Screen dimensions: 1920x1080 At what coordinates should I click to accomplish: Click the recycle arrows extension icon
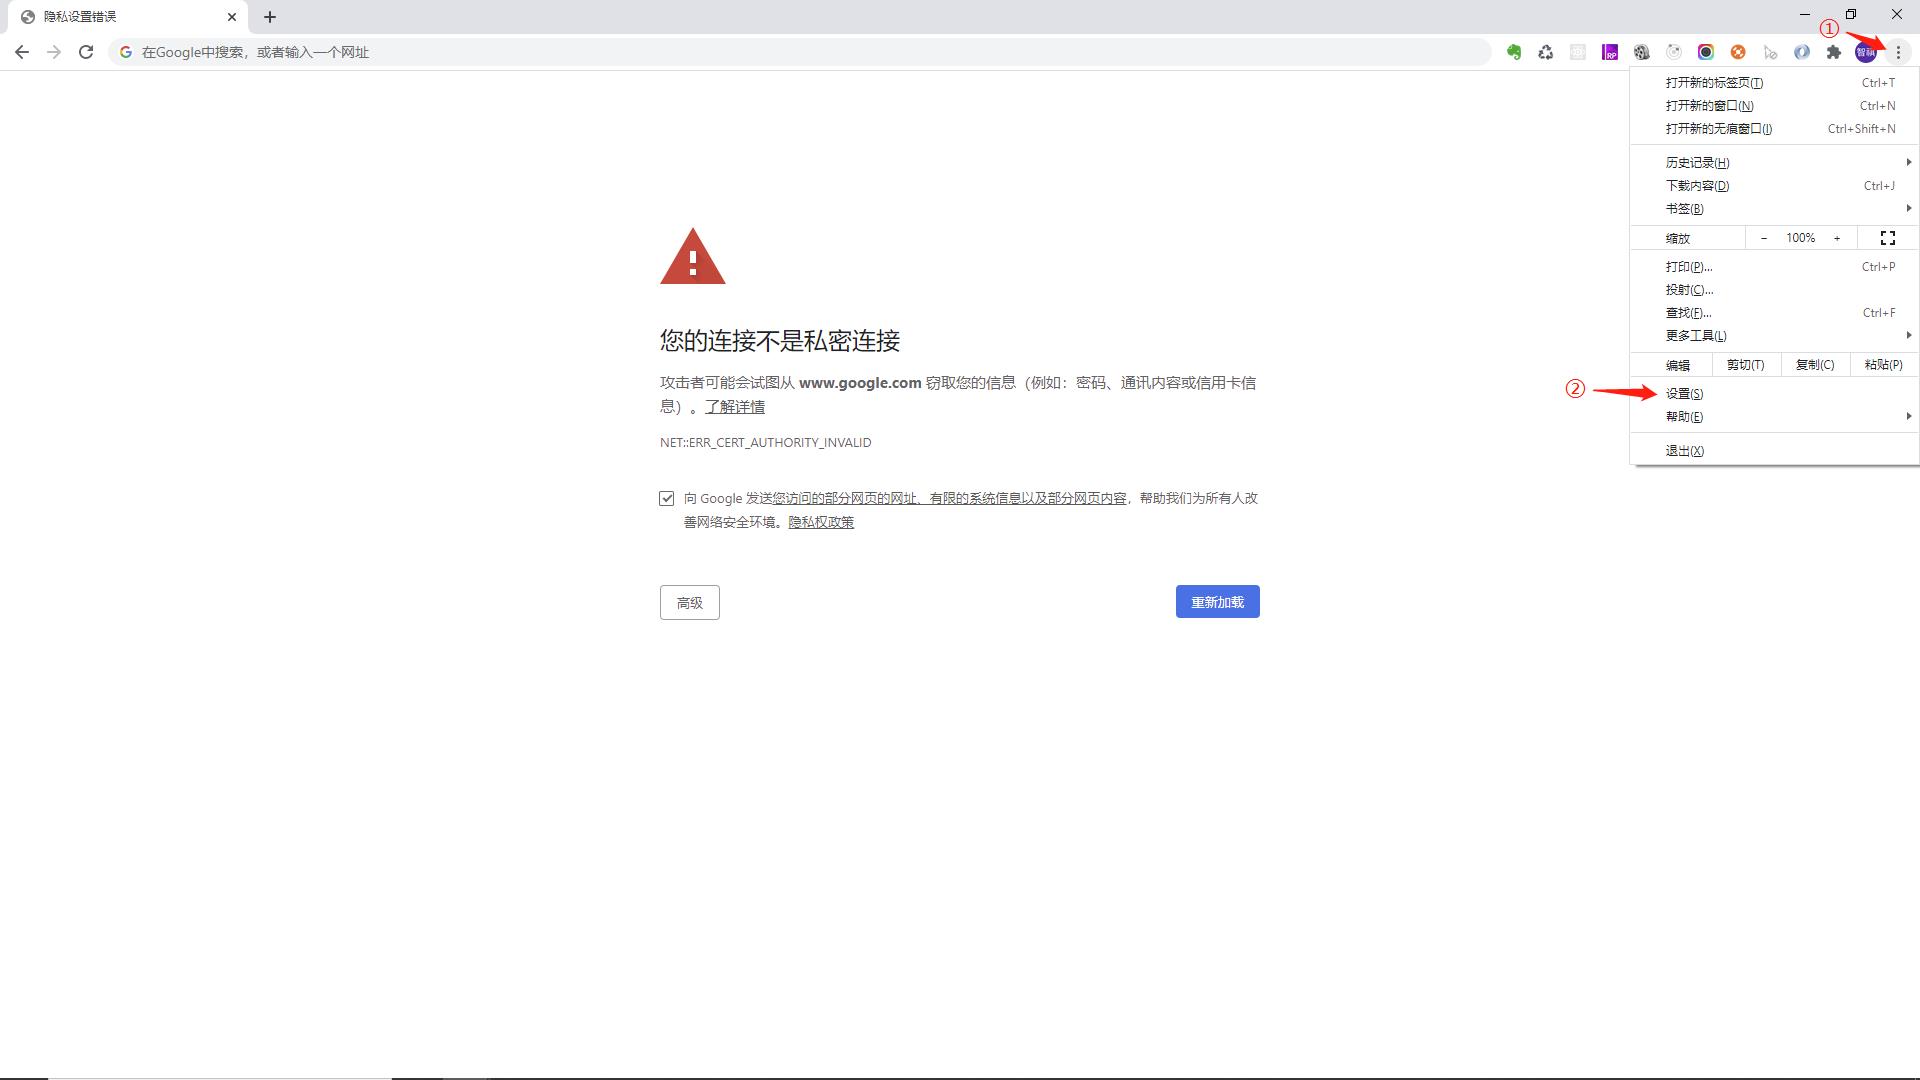1546,52
